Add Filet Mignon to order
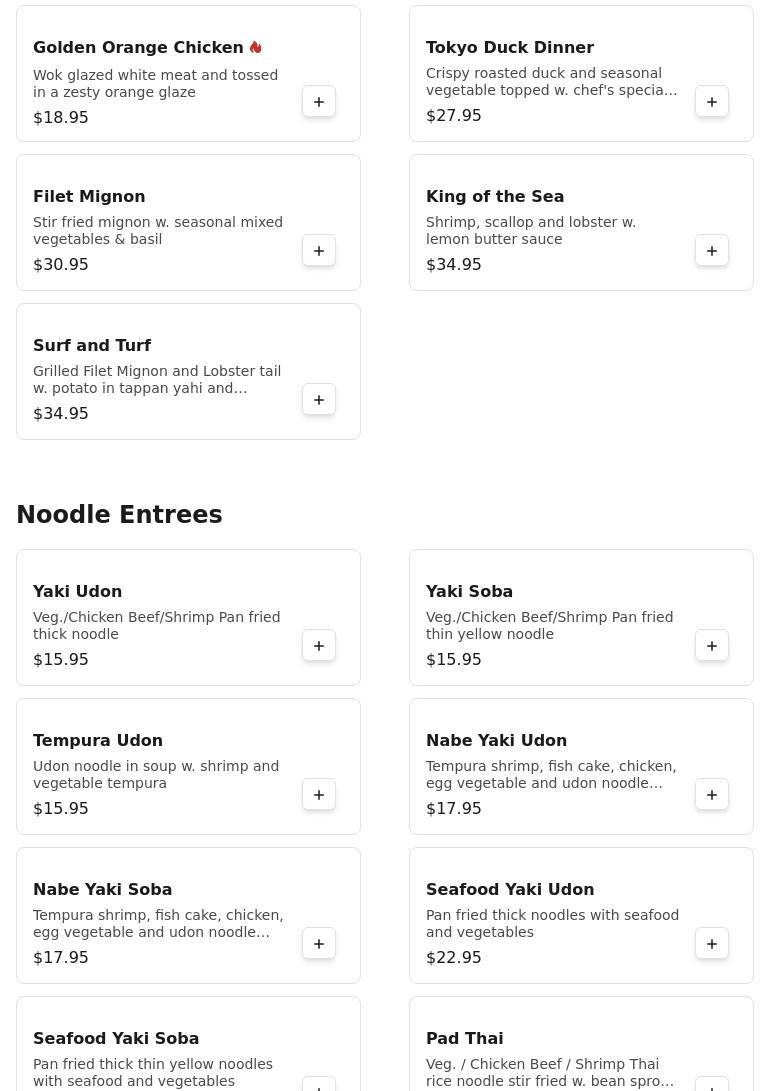The height and width of the screenshot is (1091, 770). click(319, 251)
